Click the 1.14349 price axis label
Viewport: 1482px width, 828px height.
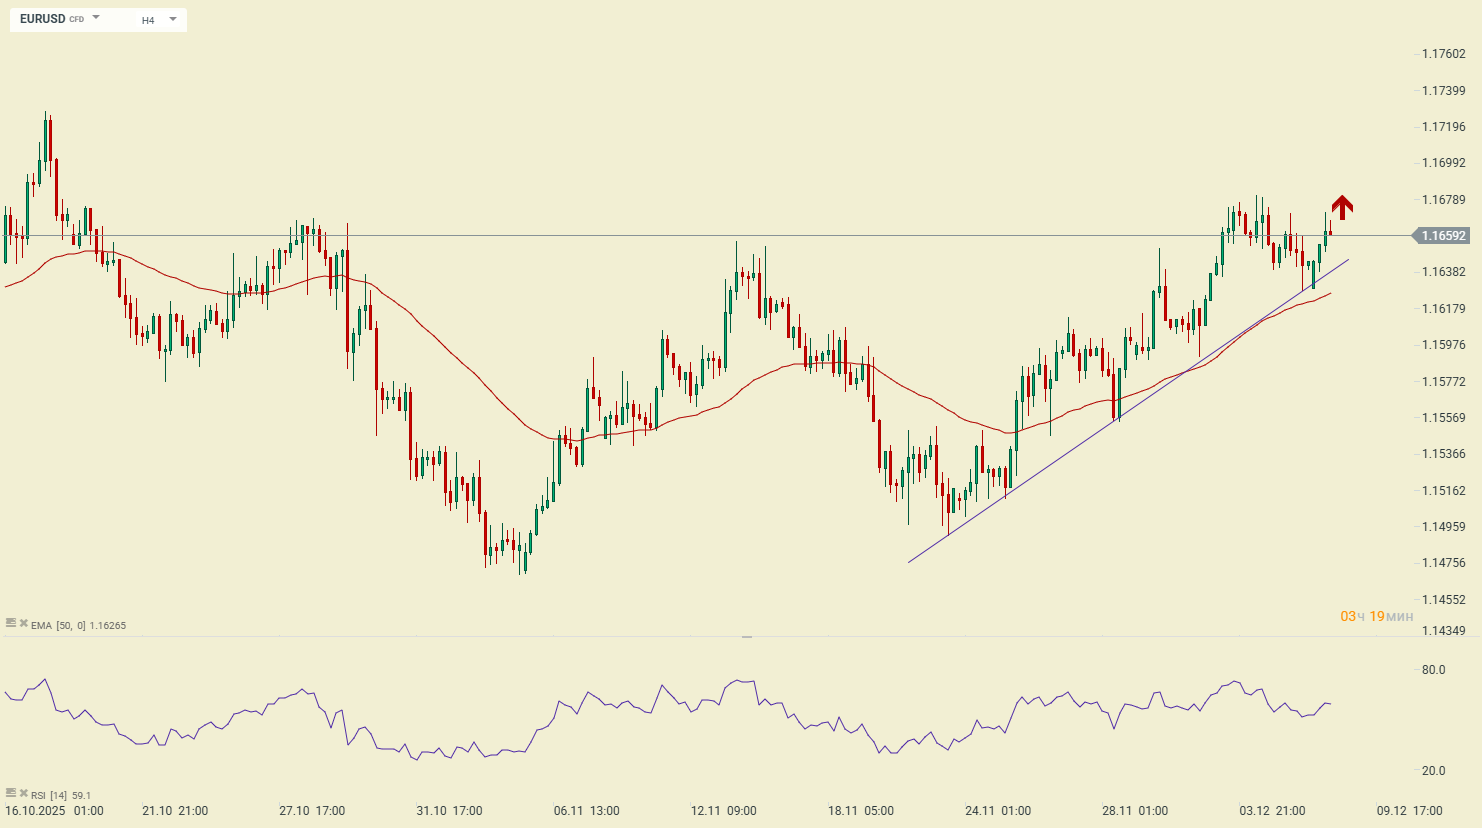coord(1443,630)
